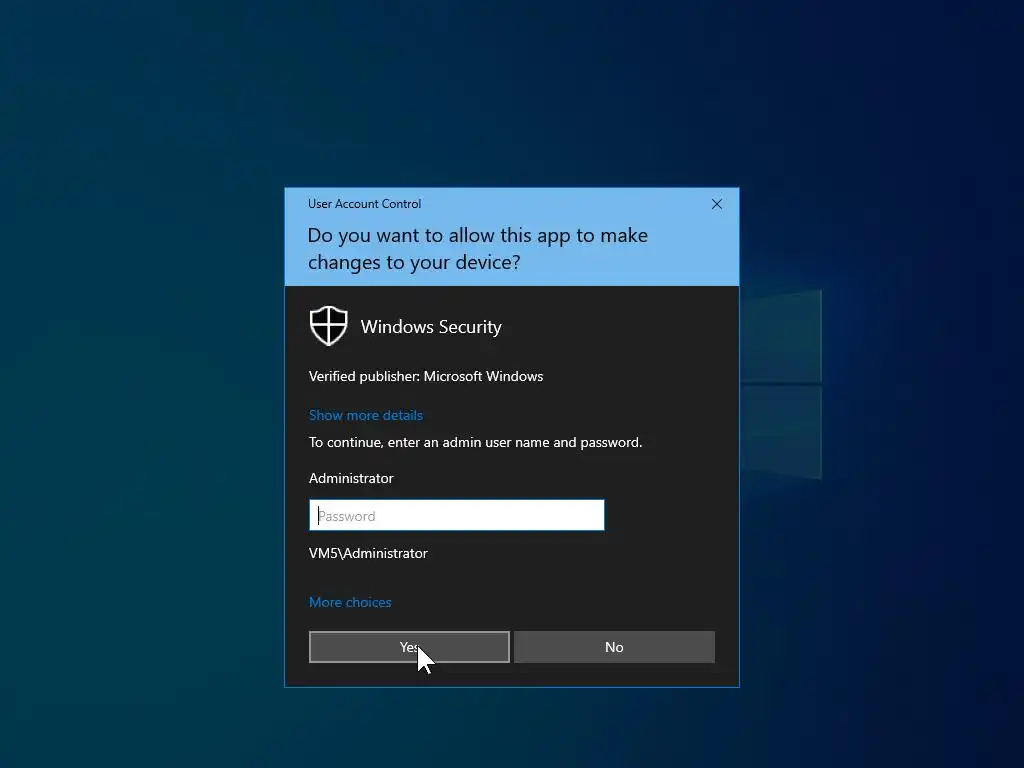Click the User Account Control title text
Image resolution: width=1024 pixels, height=768 pixels.
coord(364,204)
